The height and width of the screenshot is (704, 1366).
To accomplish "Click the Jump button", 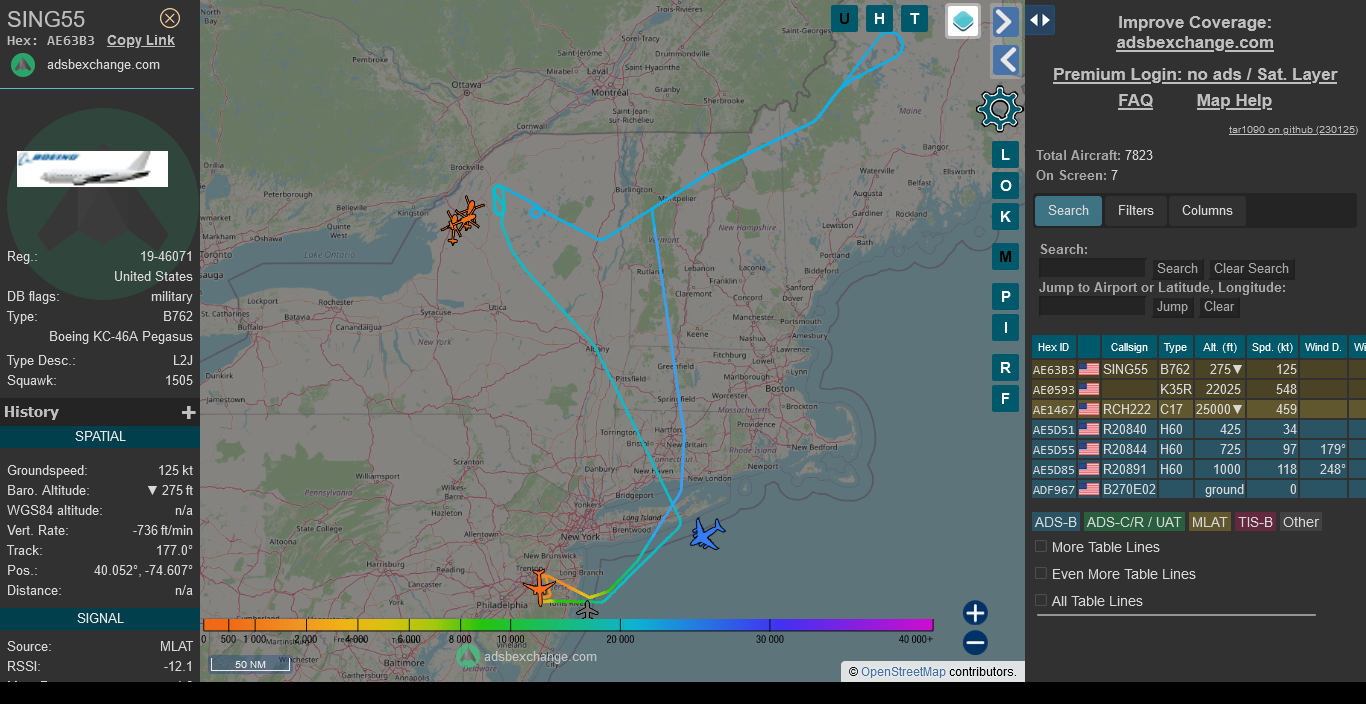I will click(x=1172, y=307).
